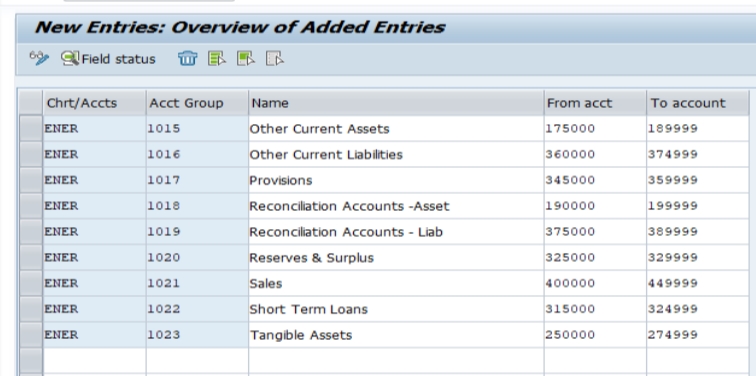
Task: Click From acct value 315000
Action: tap(595, 309)
